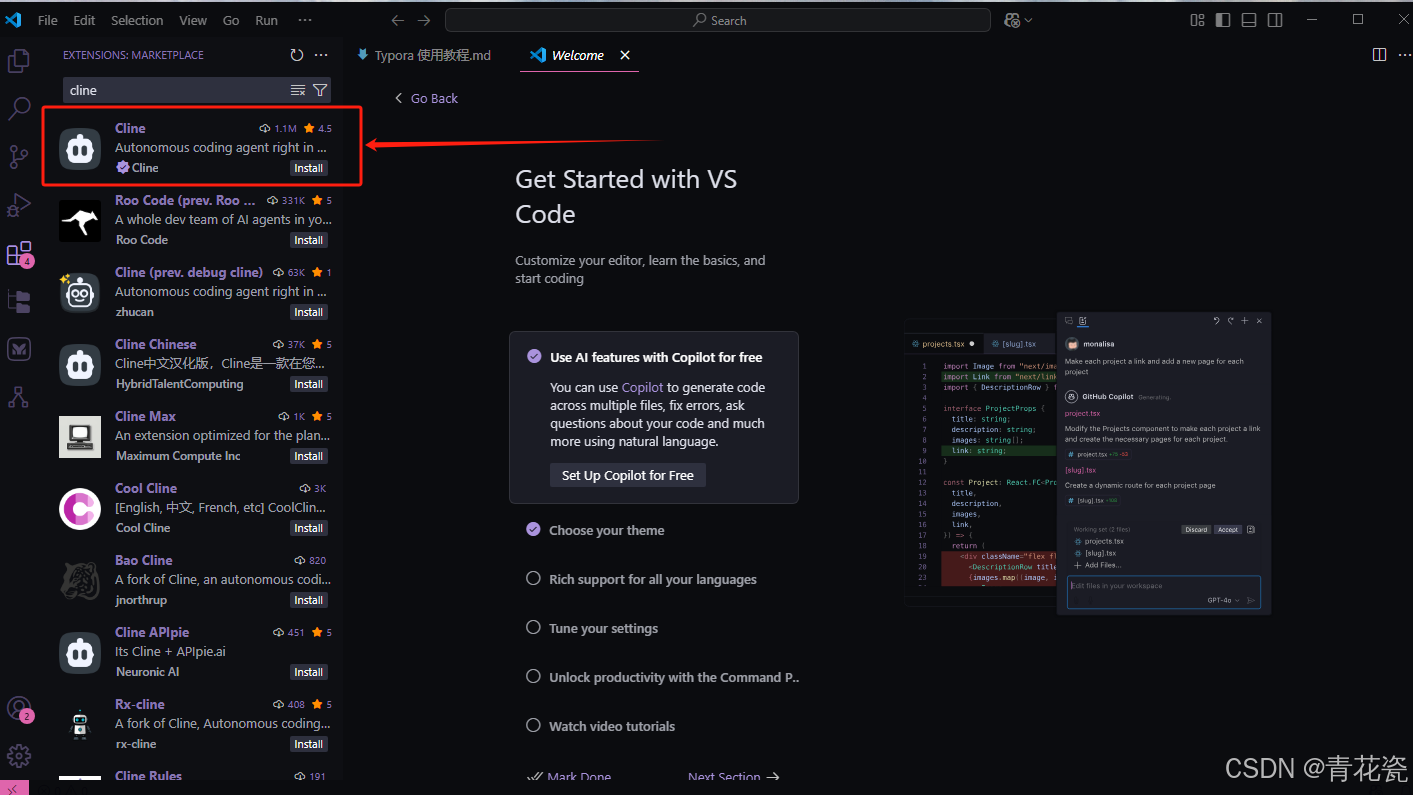The height and width of the screenshot is (795, 1413).
Task: Install the Roo Code extension
Action: pyautogui.click(x=309, y=240)
